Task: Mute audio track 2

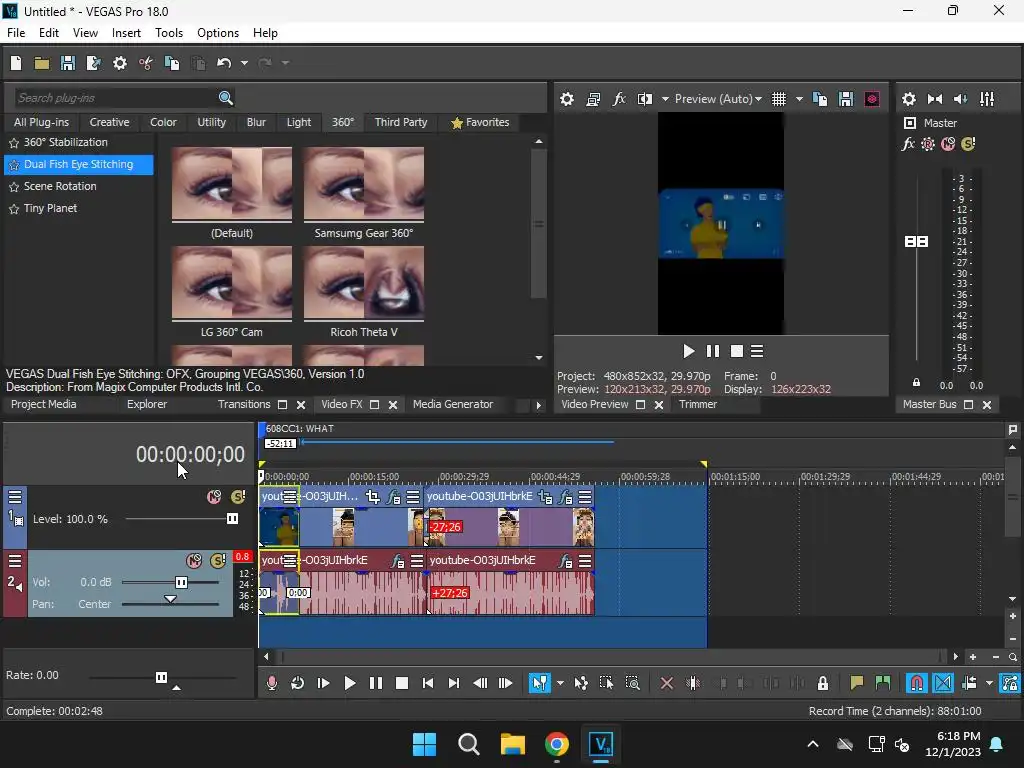Action: pyautogui.click(x=194, y=560)
